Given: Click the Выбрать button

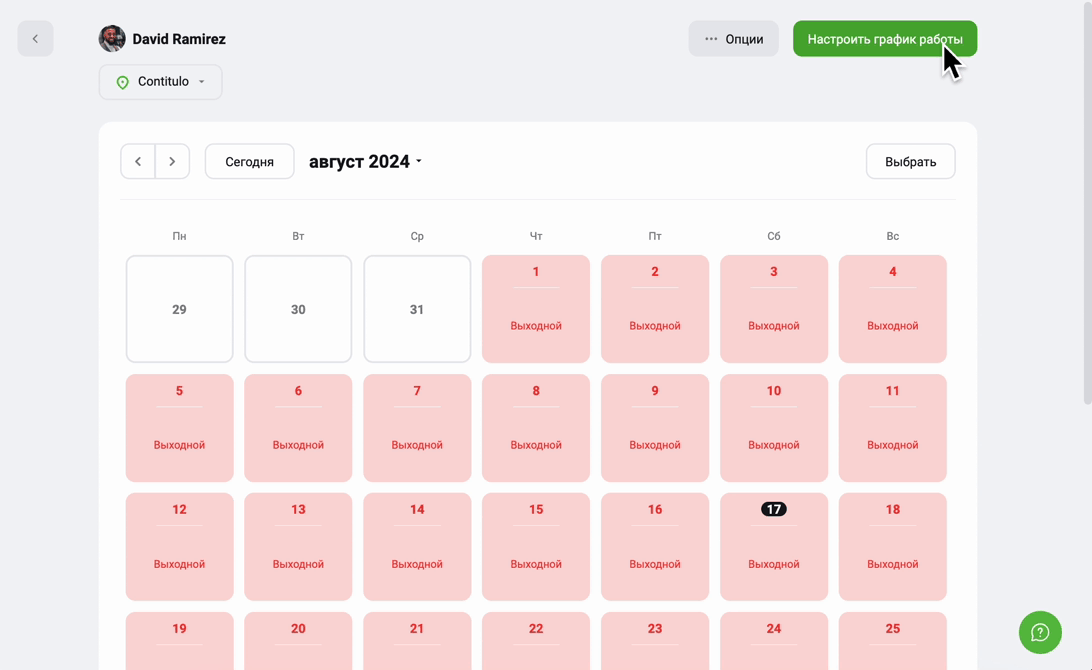Looking at the screenshot, I should tap(910, 162).
